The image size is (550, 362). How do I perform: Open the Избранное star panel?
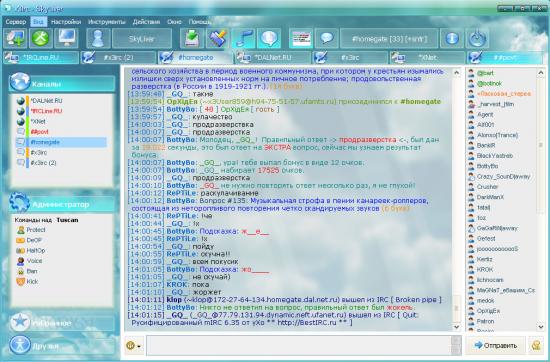pyautogui.click(x=62, y=323)
